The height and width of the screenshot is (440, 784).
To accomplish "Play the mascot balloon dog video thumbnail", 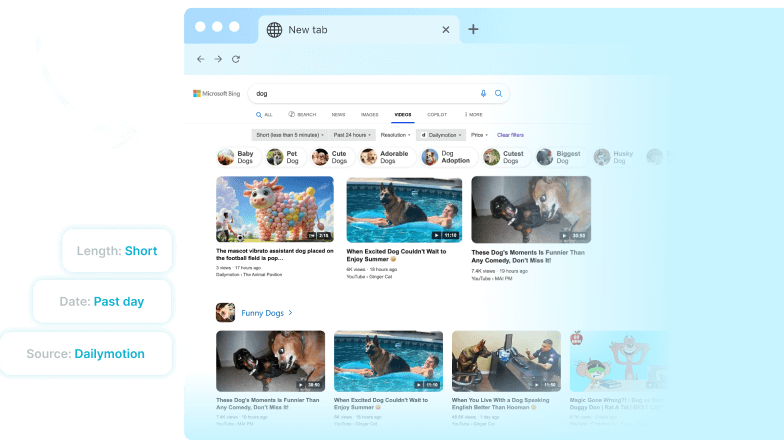I will (x=275, y=210).
